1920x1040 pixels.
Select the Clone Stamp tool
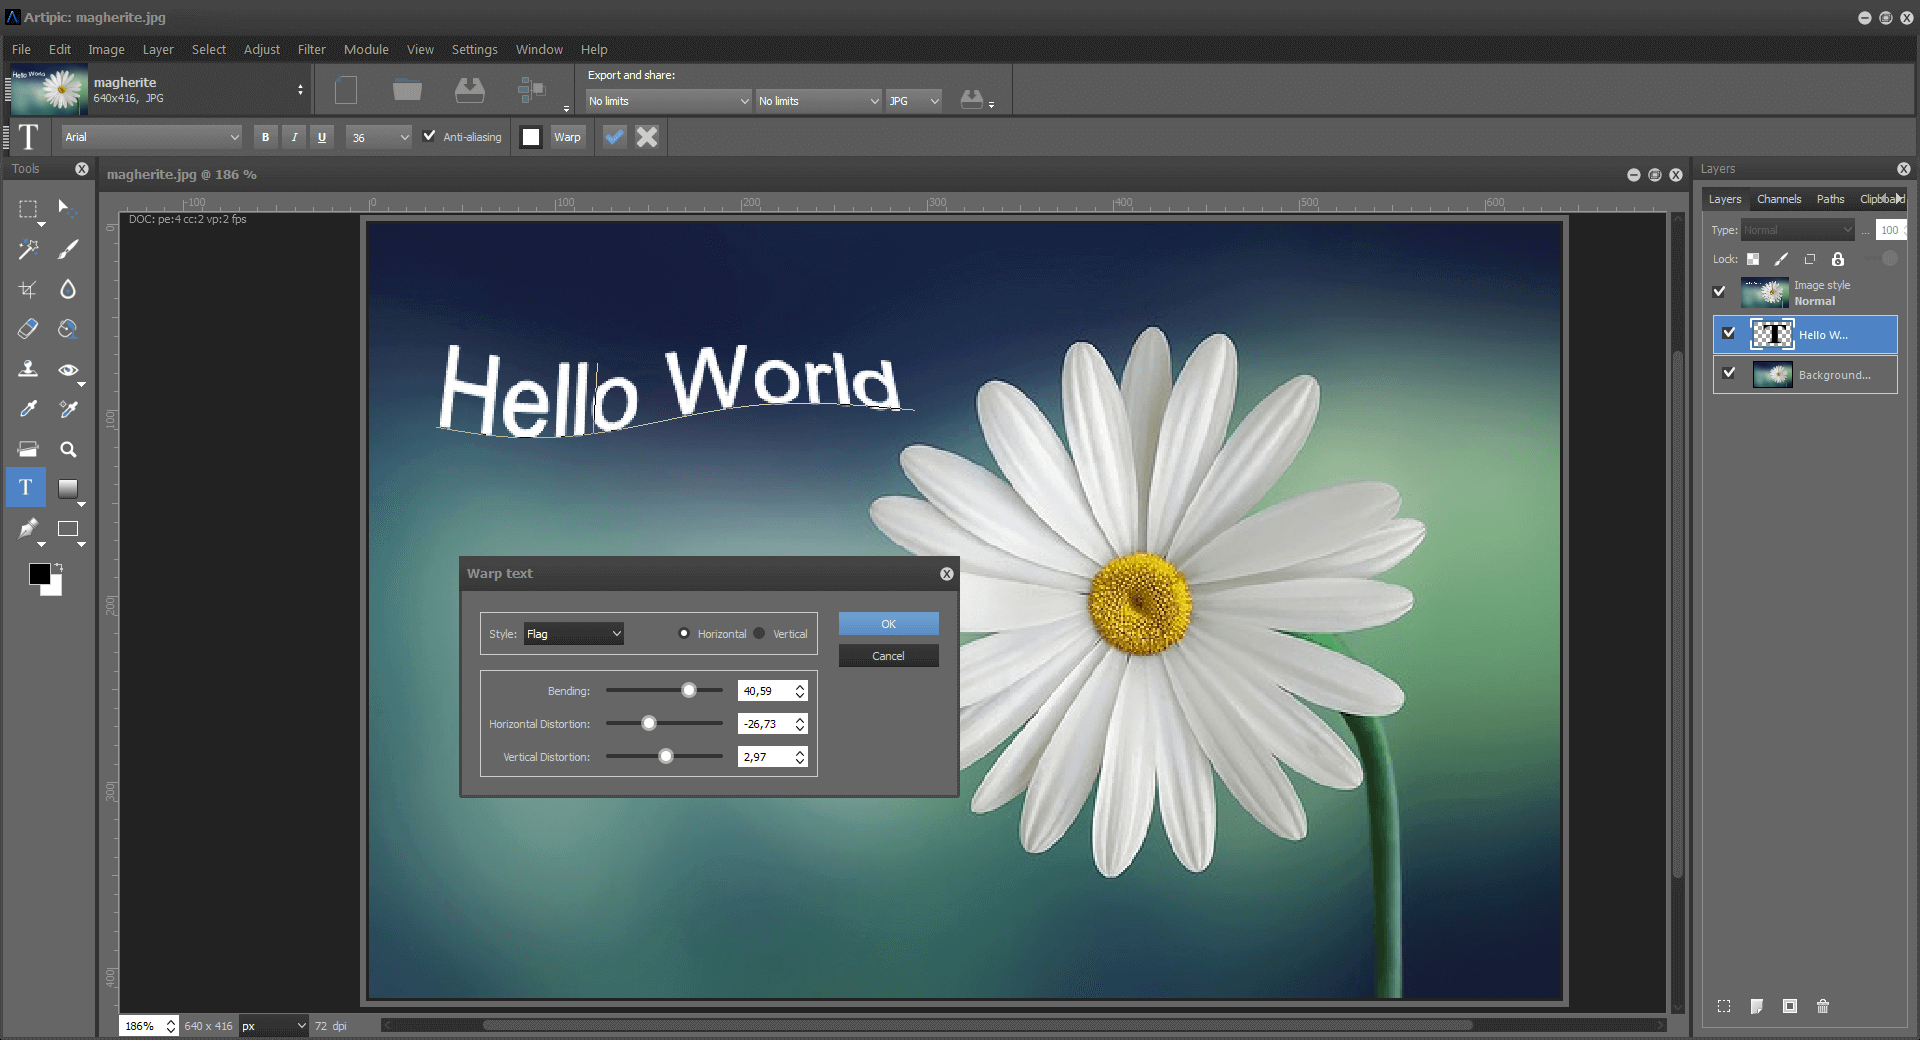[x=28, y=369]
